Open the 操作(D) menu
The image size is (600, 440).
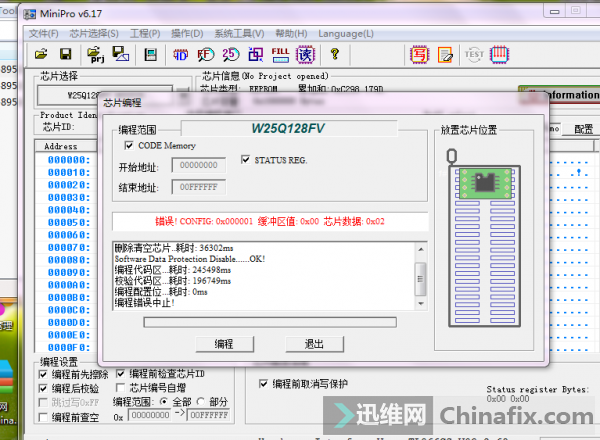click(187, 34)
